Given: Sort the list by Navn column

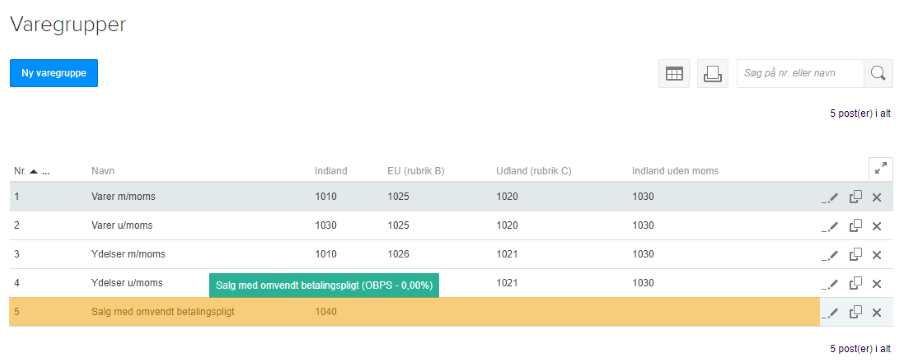Looking at the screenshot, I should click(x=101, y=171).
